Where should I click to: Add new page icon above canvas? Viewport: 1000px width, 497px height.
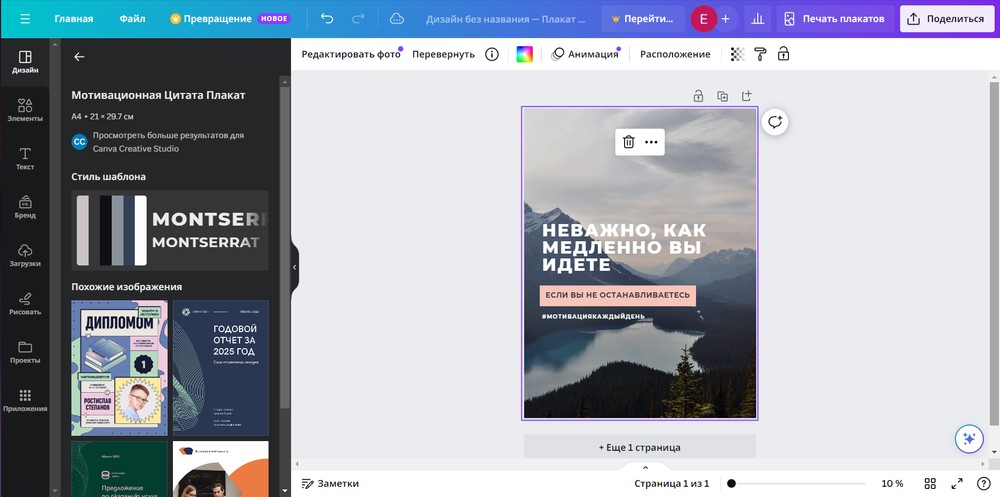pyautogui.click(x=747, y=96)
